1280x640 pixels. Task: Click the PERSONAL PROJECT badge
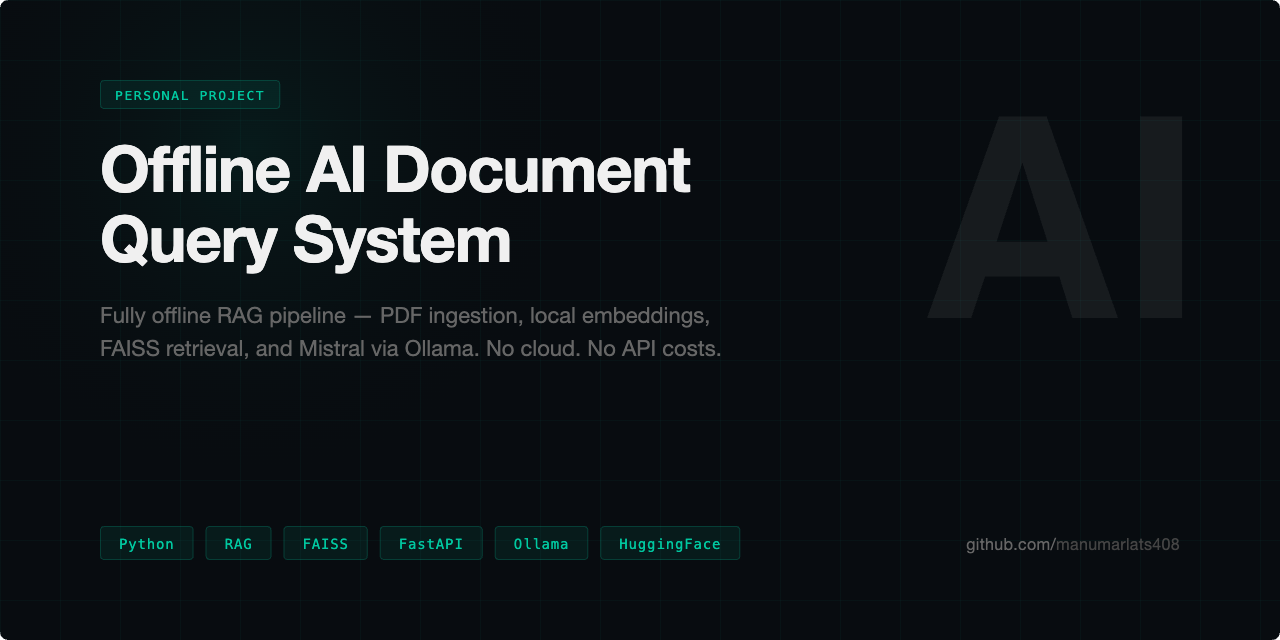tap(190, 95)
